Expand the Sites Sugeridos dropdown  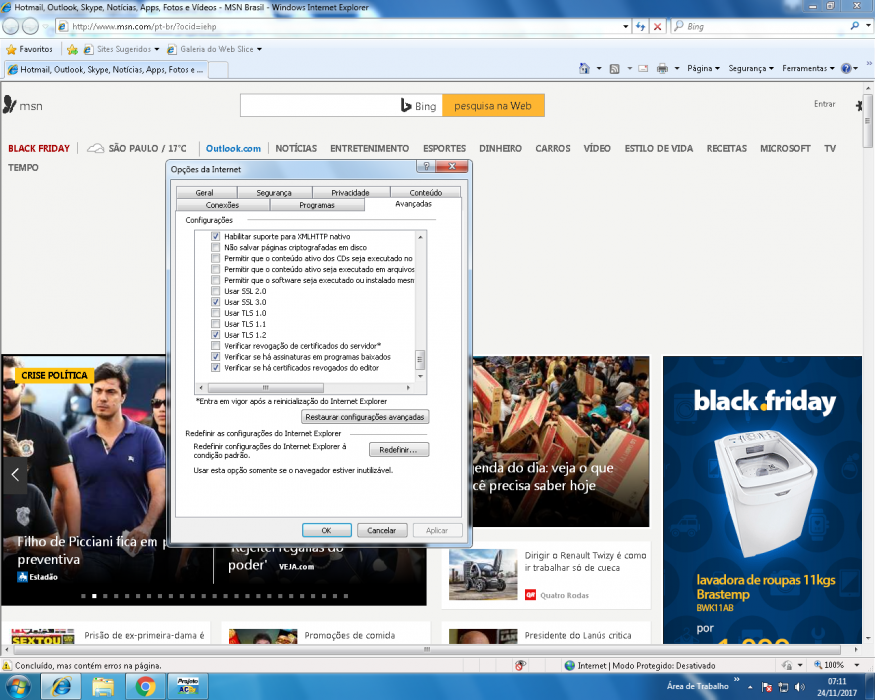click(x=157, y=49)
